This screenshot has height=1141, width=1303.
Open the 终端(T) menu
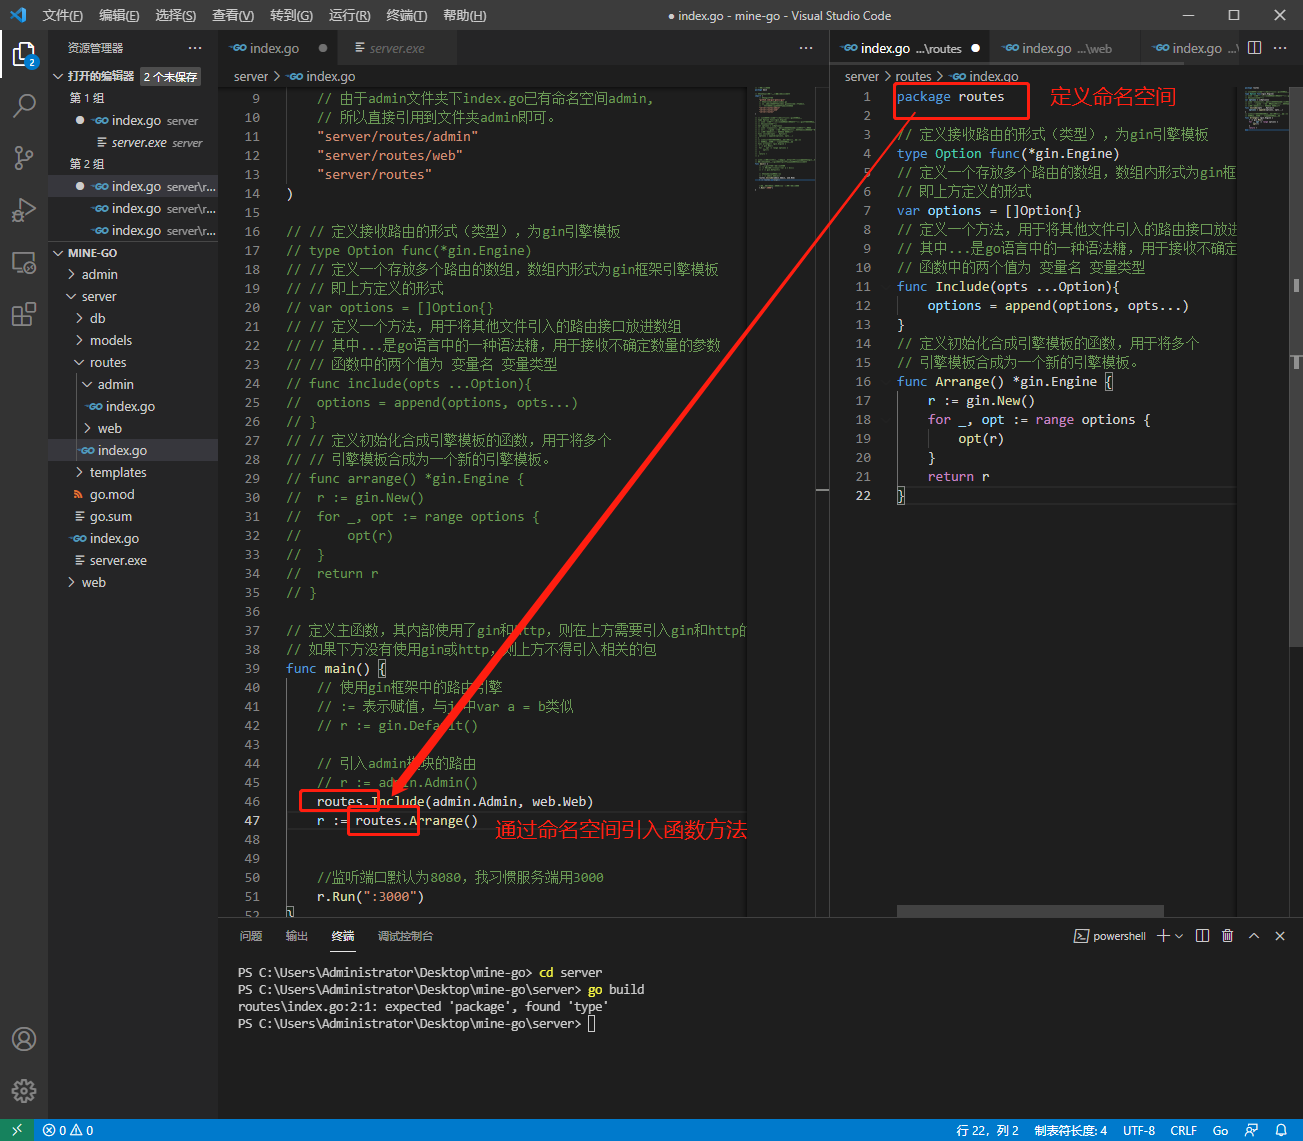[x=406, y=15]
